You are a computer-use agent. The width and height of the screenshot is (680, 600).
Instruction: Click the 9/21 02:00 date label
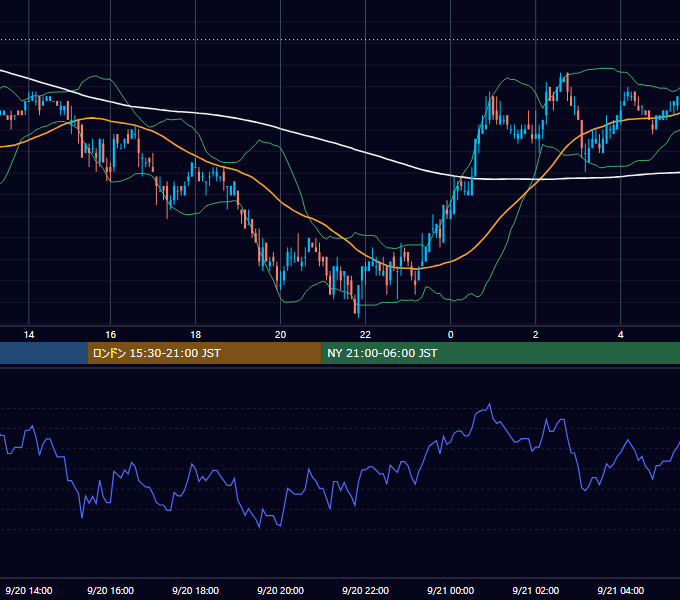click(x=536, y=590)
